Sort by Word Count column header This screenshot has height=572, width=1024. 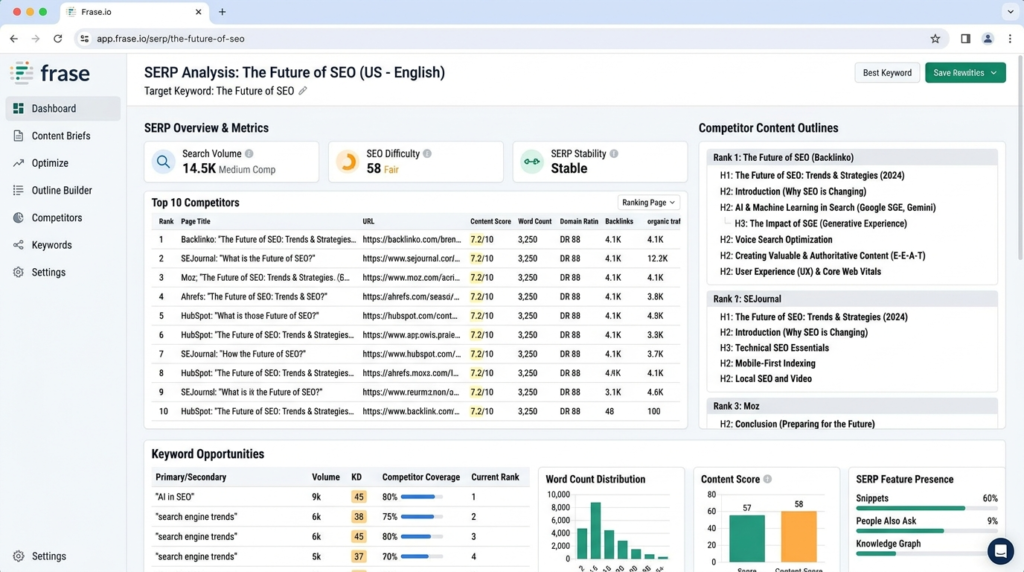[x=535, y=221]
